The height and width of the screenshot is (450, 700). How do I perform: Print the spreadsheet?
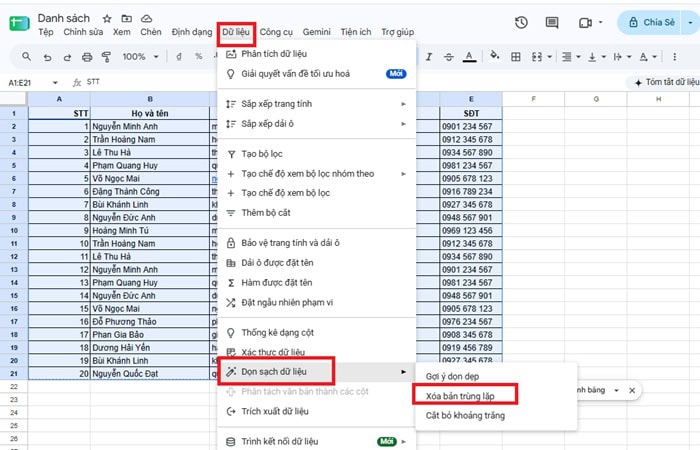[x=87, y=57]
